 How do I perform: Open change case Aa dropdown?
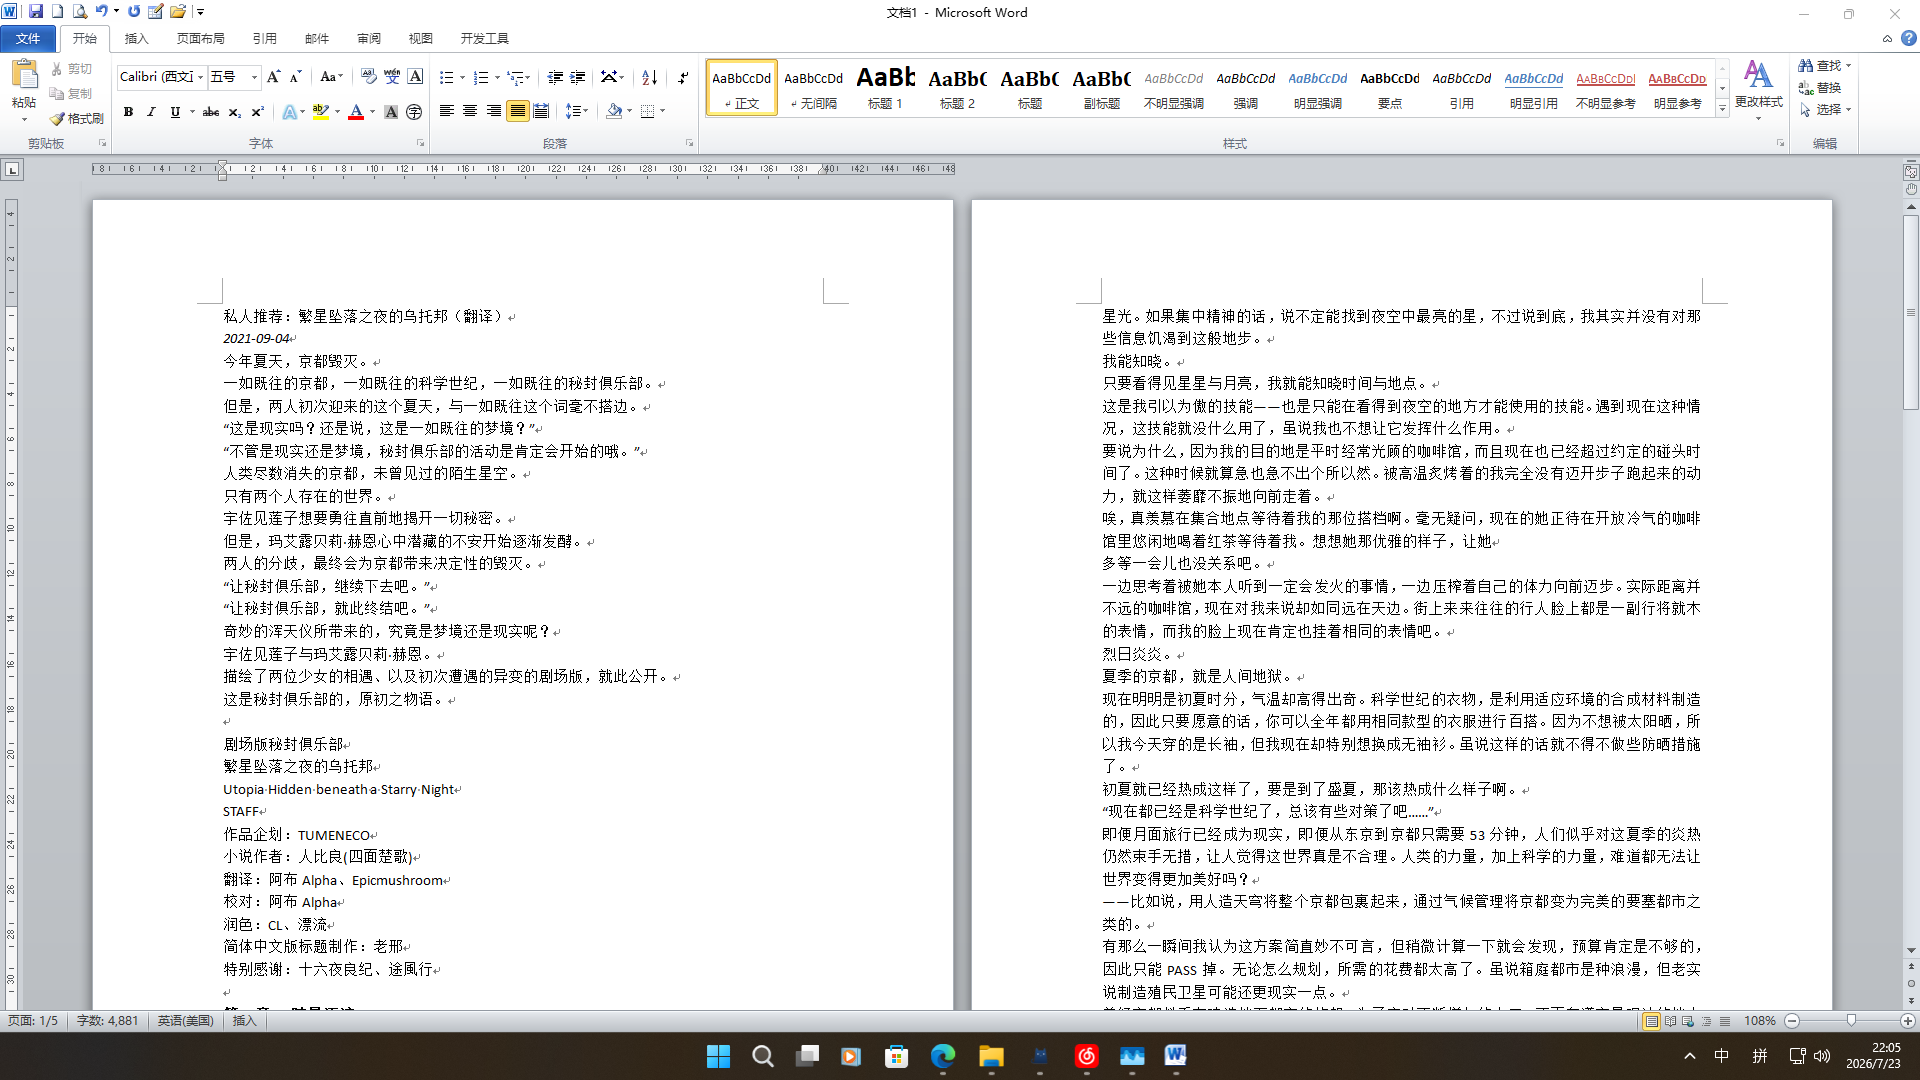pos(331,77)
